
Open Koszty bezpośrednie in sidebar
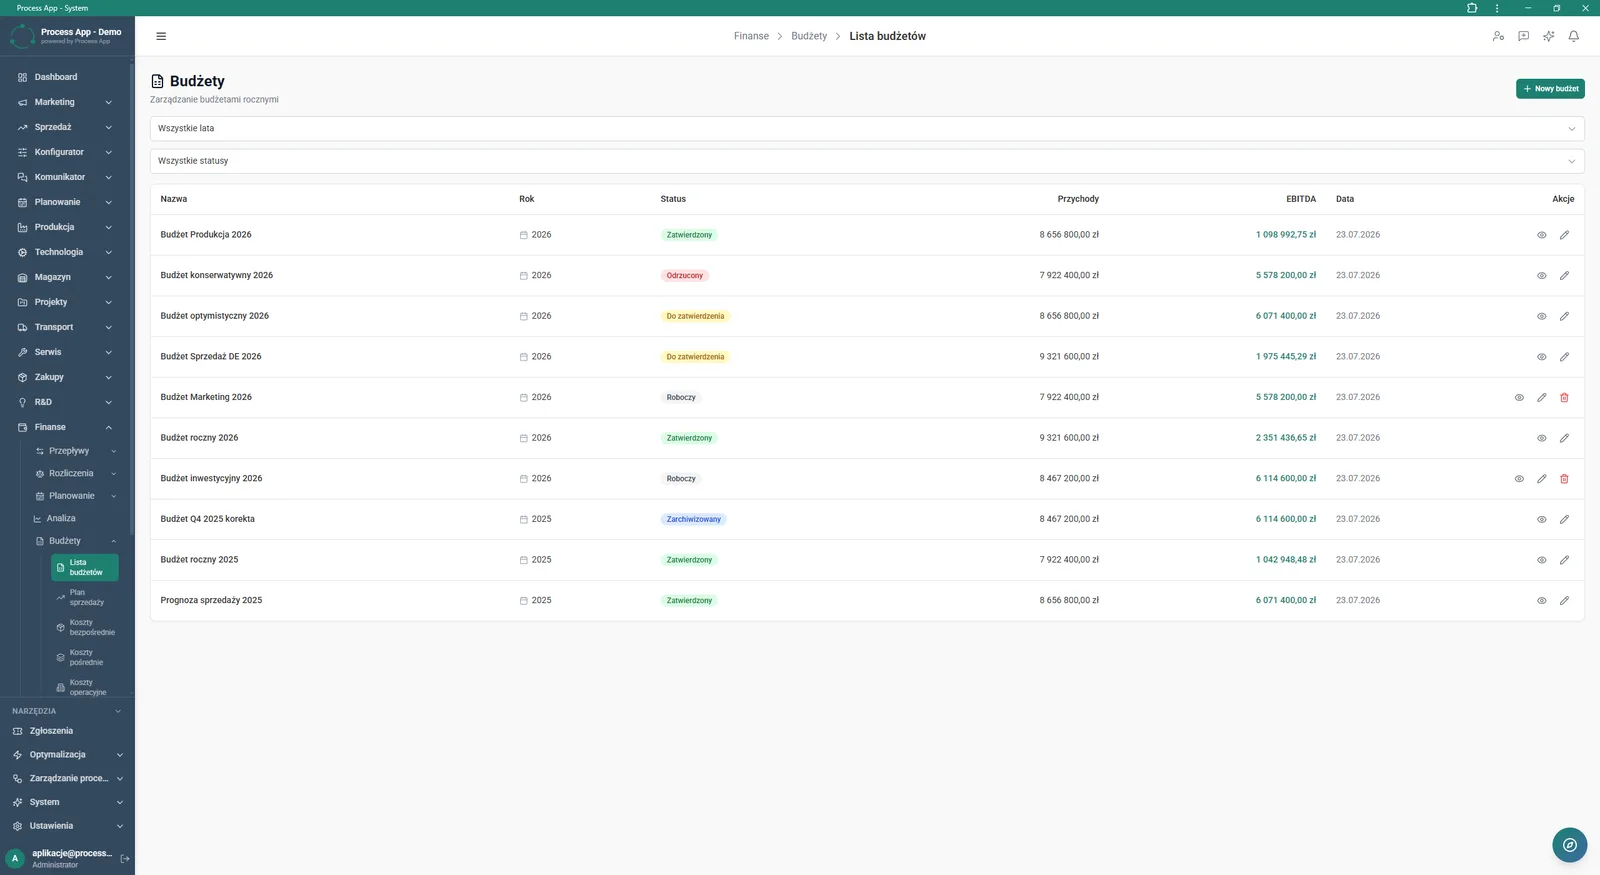point(85,627)
